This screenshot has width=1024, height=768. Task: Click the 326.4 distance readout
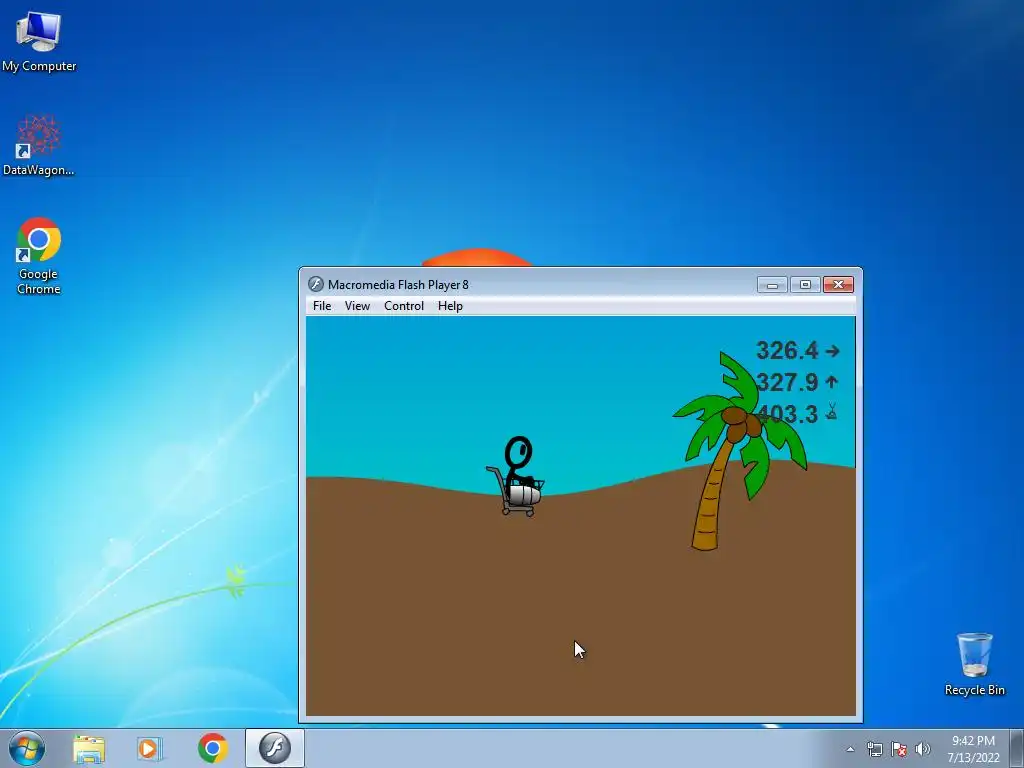point(787,351)
